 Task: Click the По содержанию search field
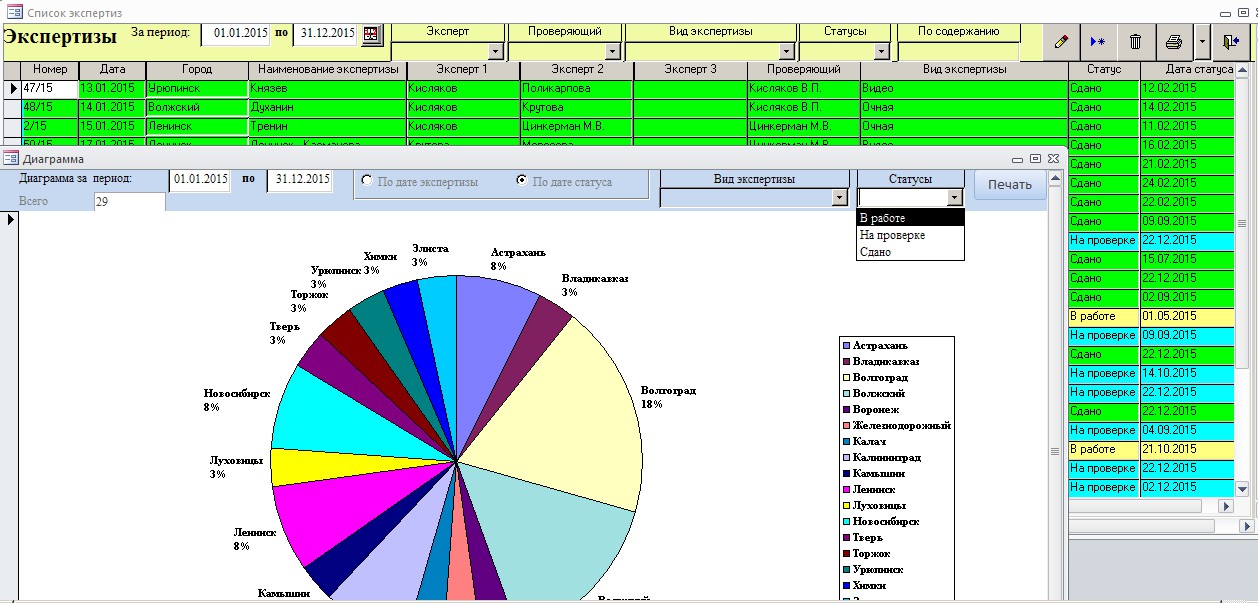point(958,51)
